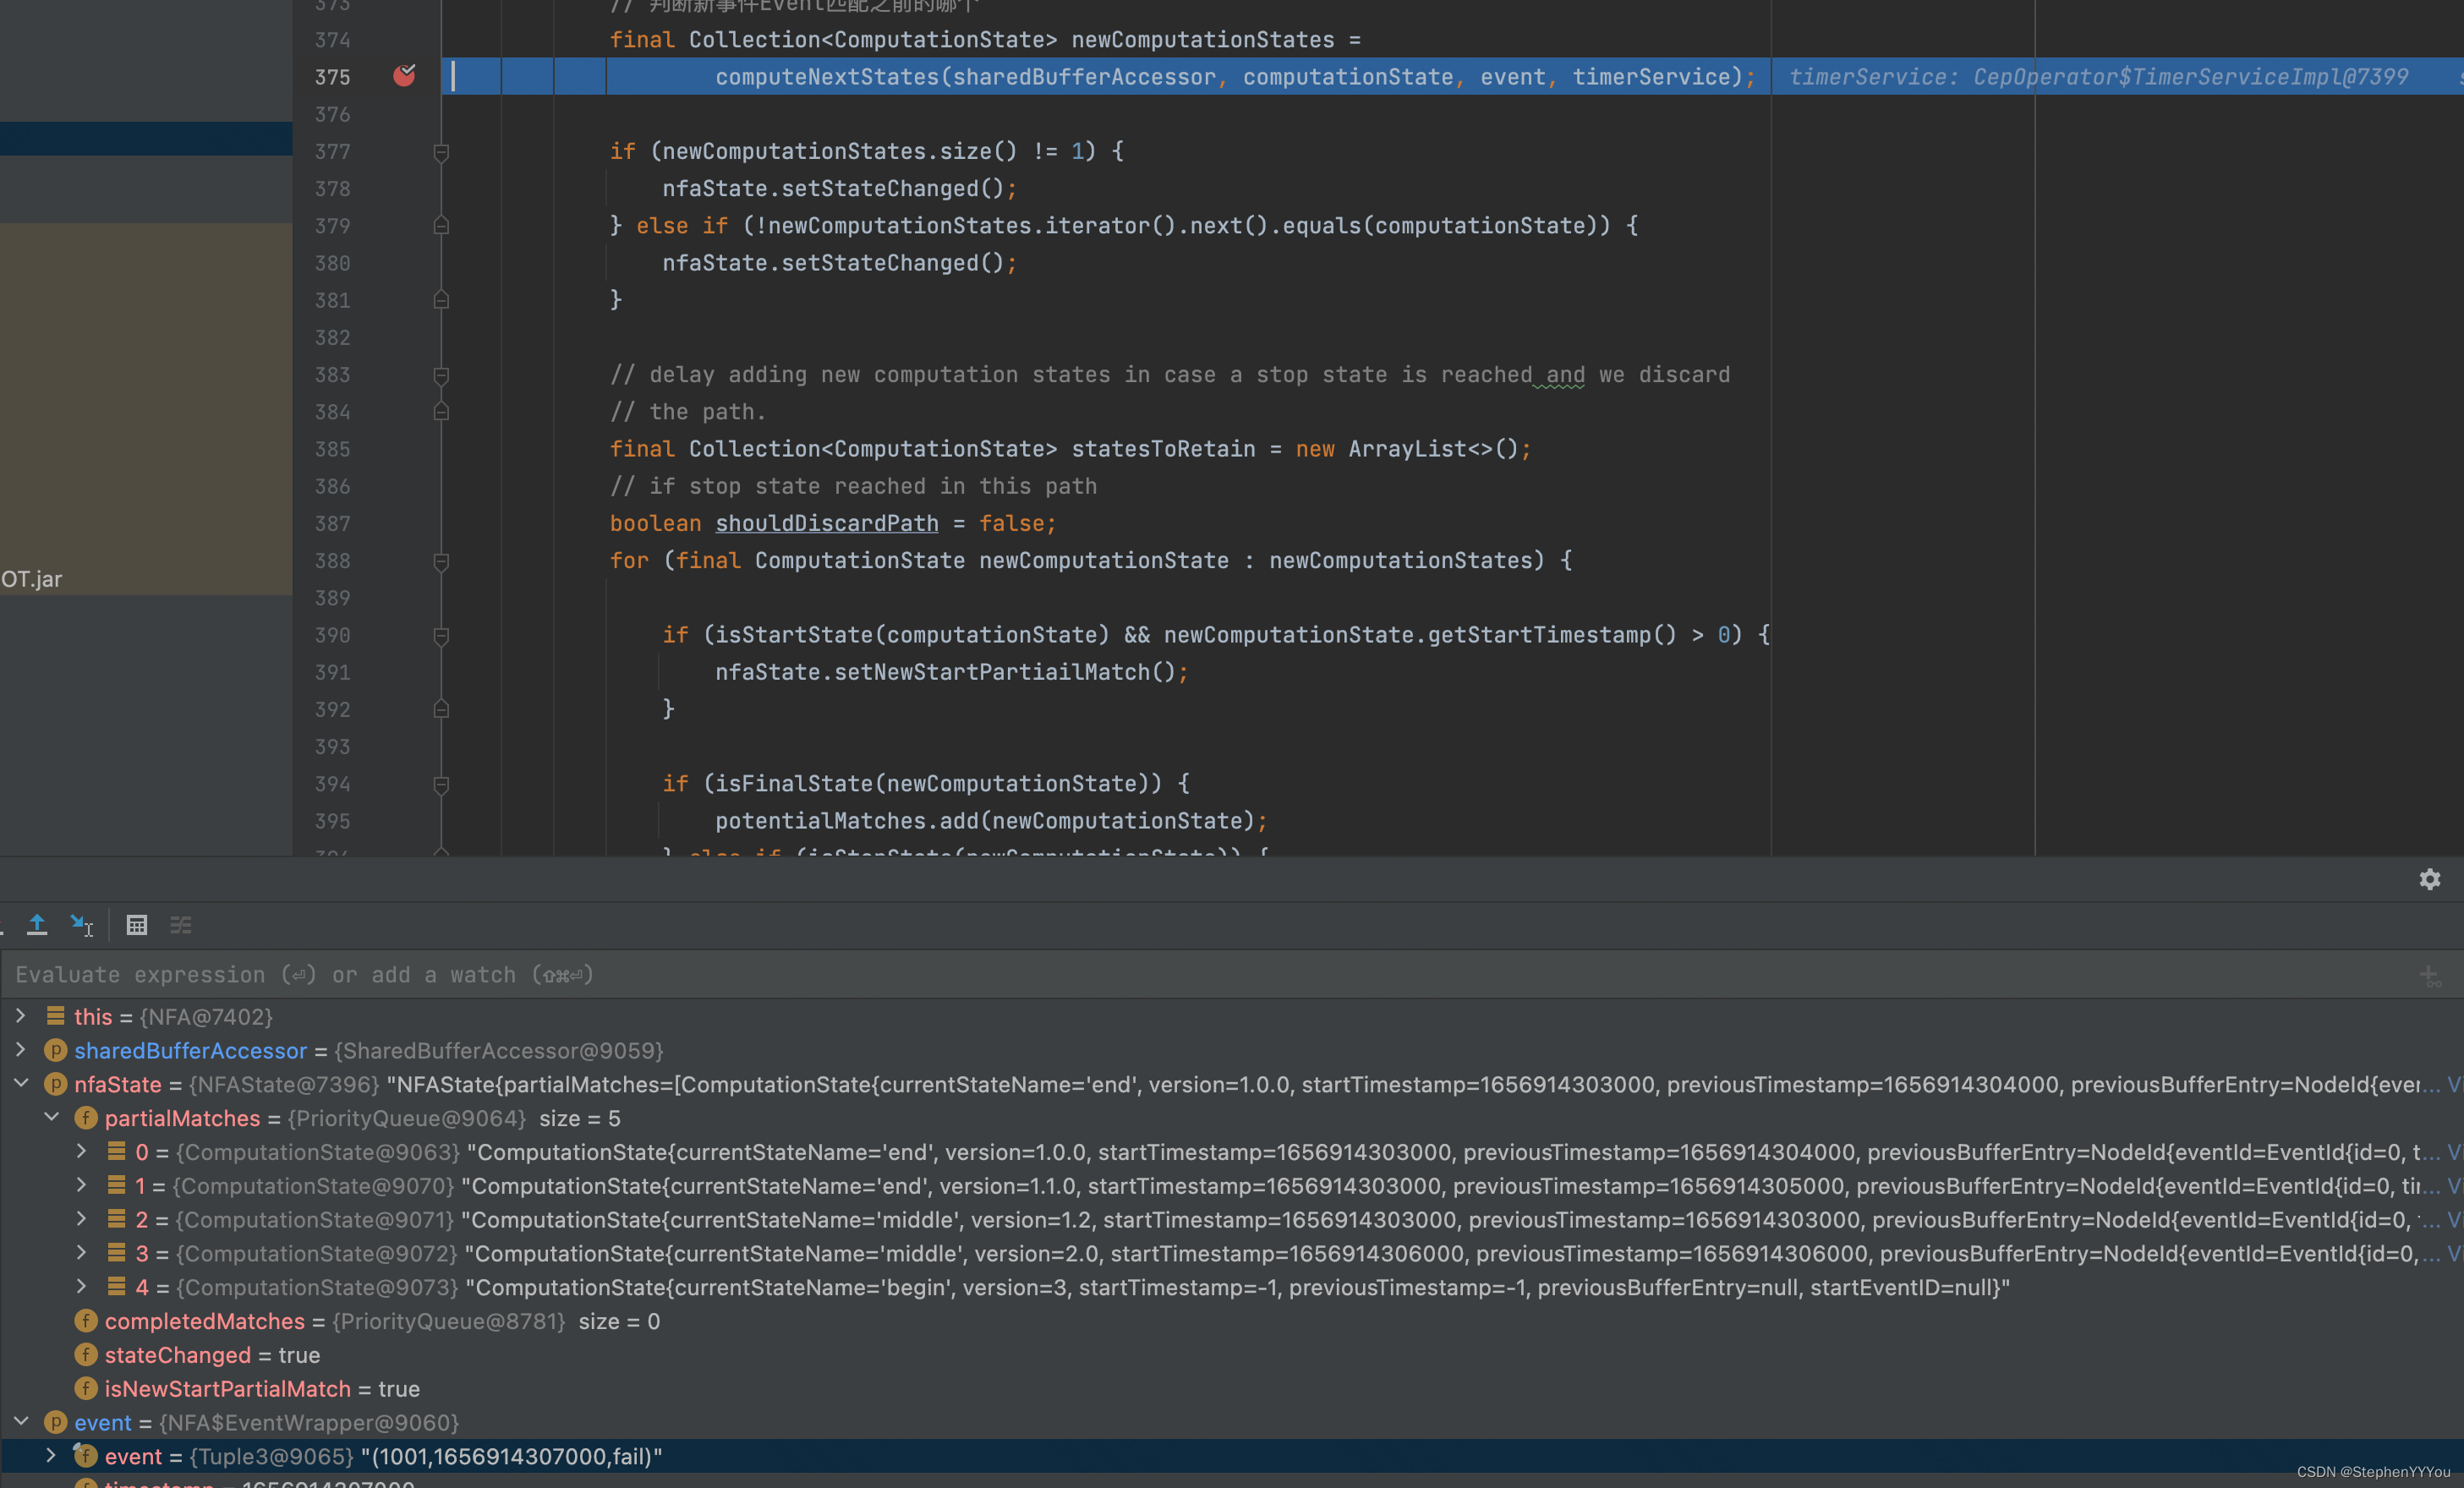Collapse the for loop fold at line 388
The height and width of the screenshot is (1488, 2464).
pyautogui.click(x=441, y=561)
